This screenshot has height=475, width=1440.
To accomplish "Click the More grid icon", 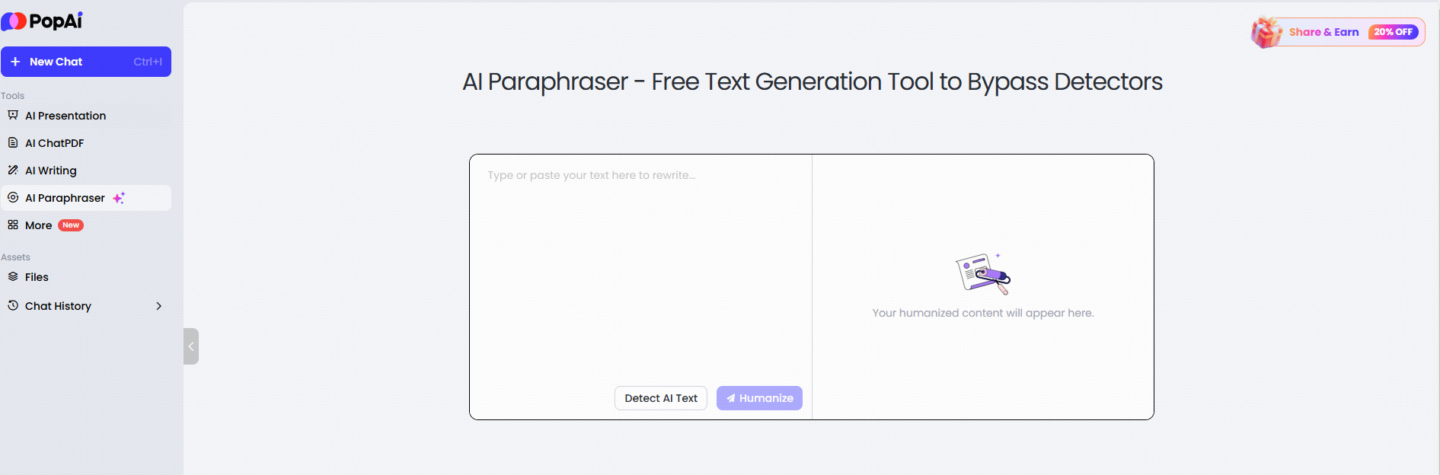I will coord(13,225).
